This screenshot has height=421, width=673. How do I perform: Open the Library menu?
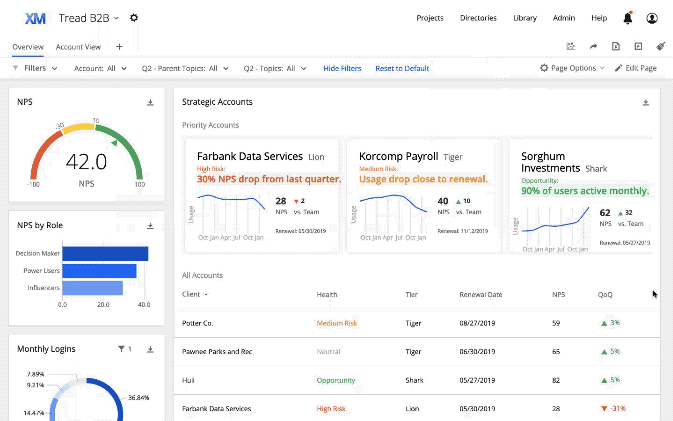pyautogui.click(x=525, y=18)
